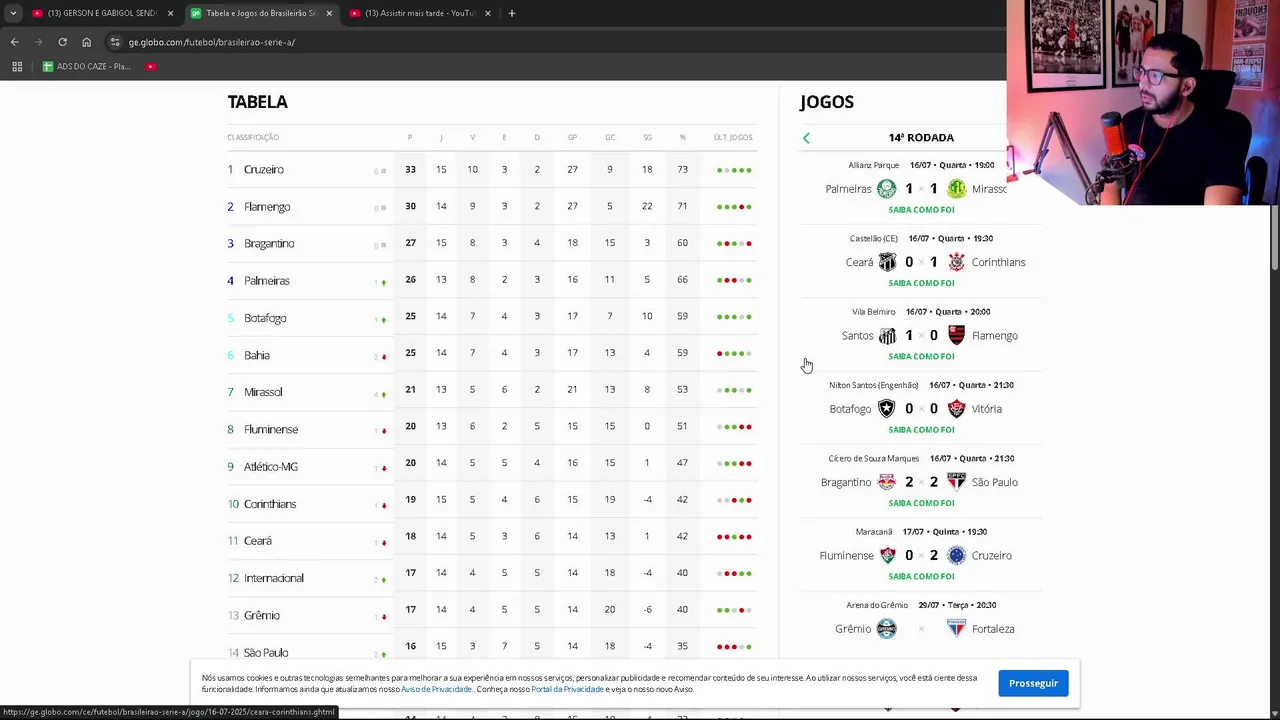Select Bahia in the classification table
1280x720 pixels.
pyautogui.click(x=257, y=355)
